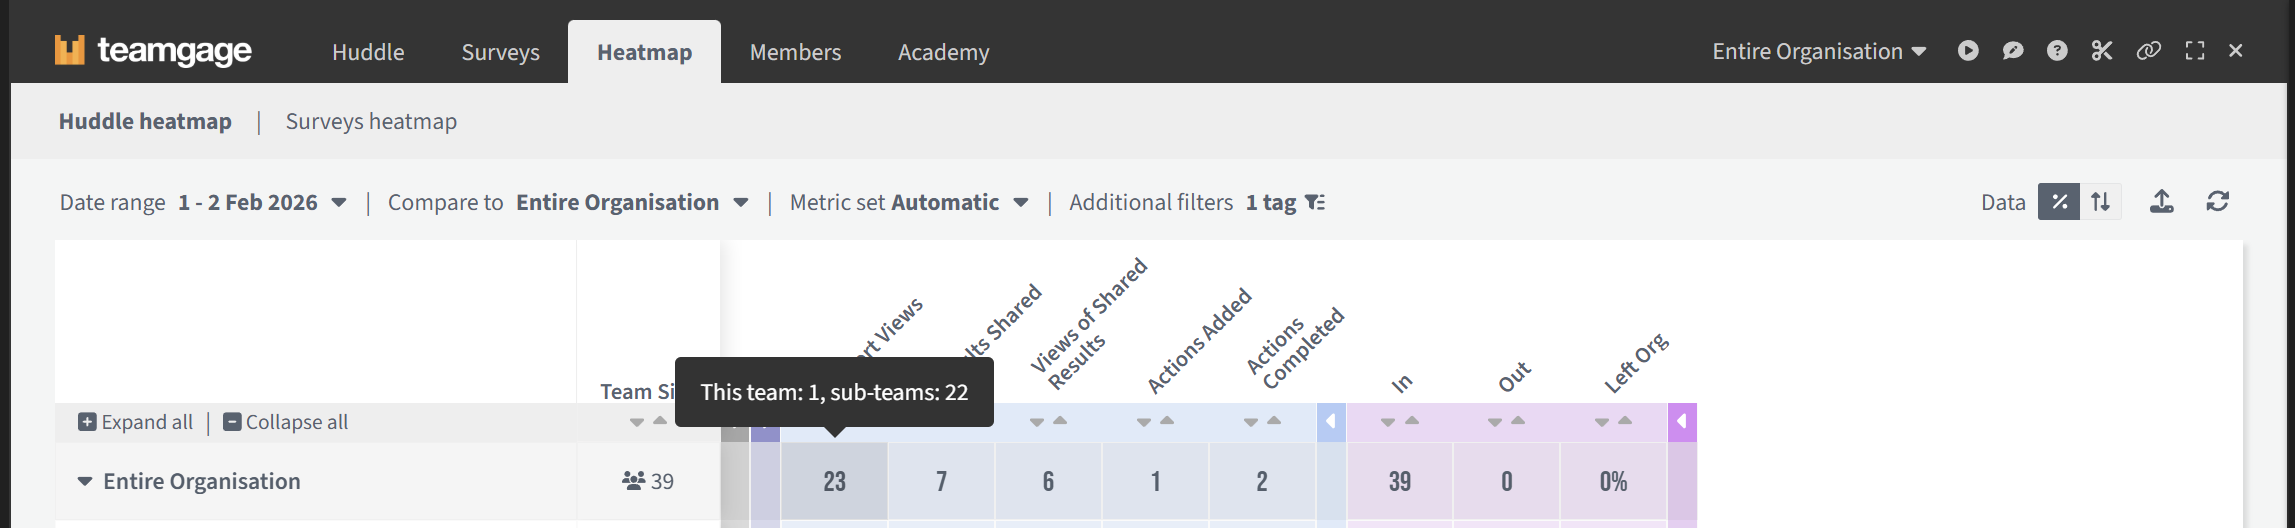Collapse the Entire Organisation tree row
This screenshot has width=2295, height=528.
tap(85, 482)
